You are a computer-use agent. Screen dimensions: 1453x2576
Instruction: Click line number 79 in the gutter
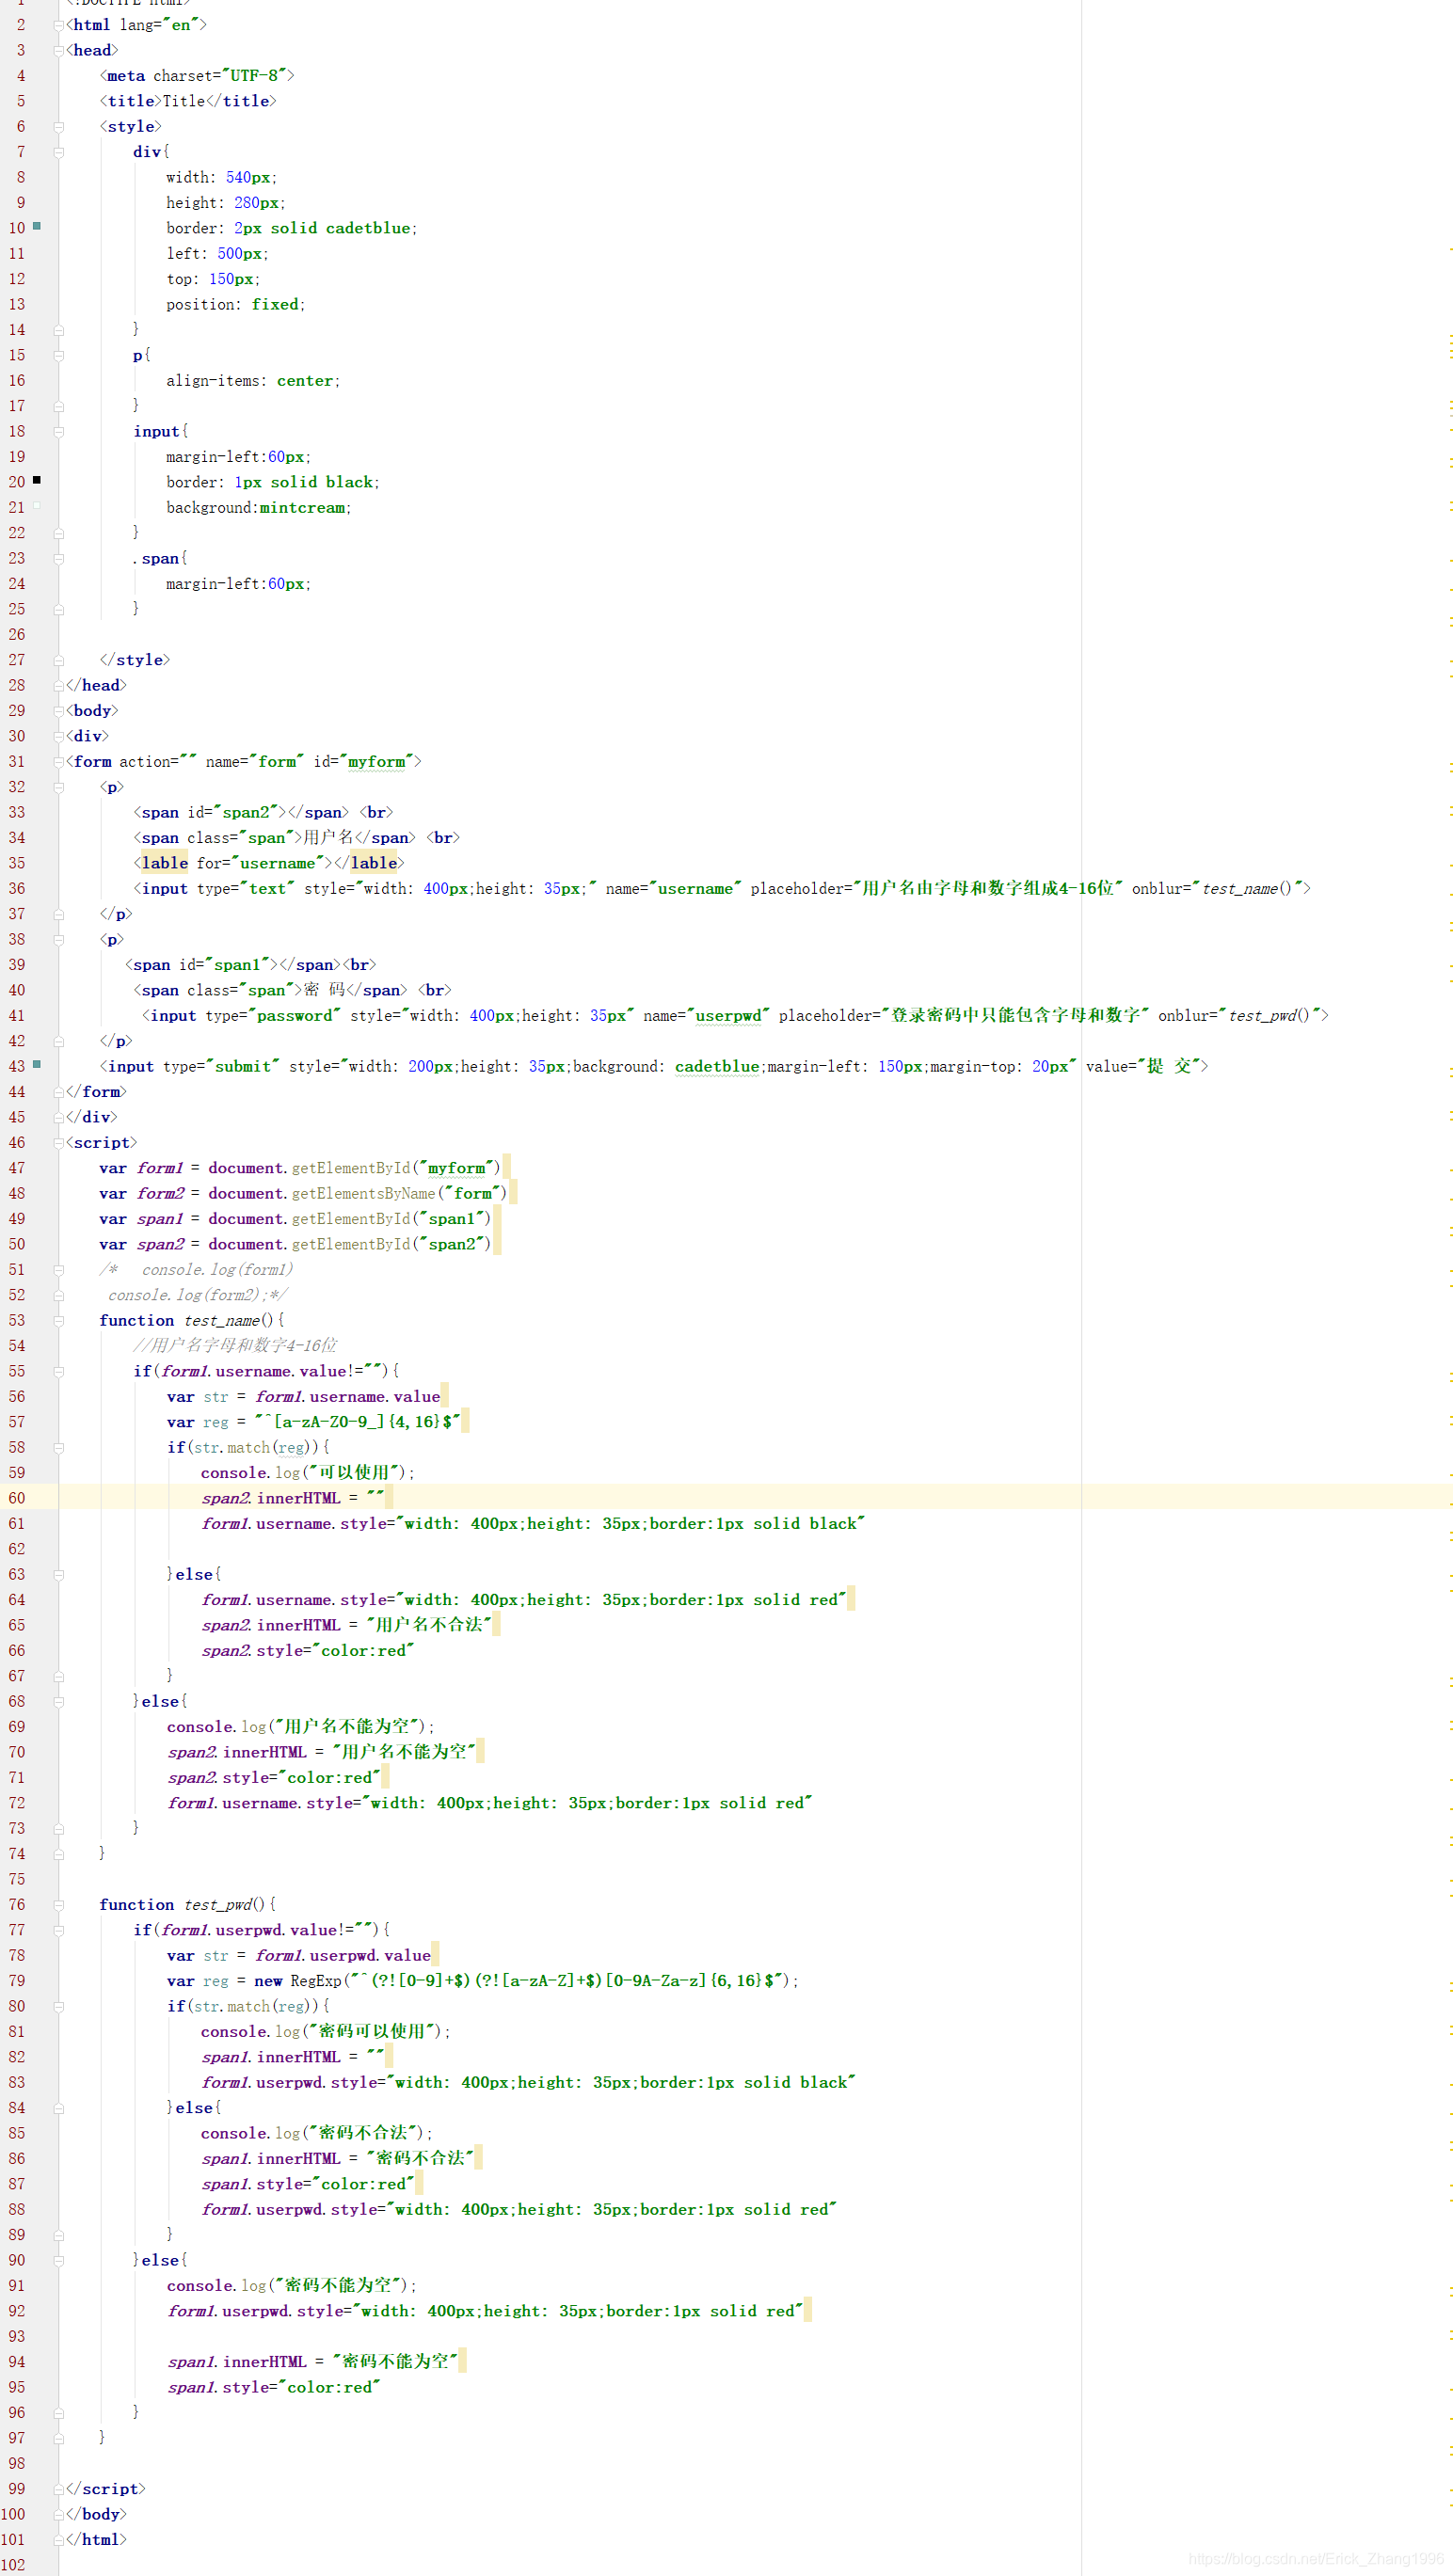tap(17, 1980)
